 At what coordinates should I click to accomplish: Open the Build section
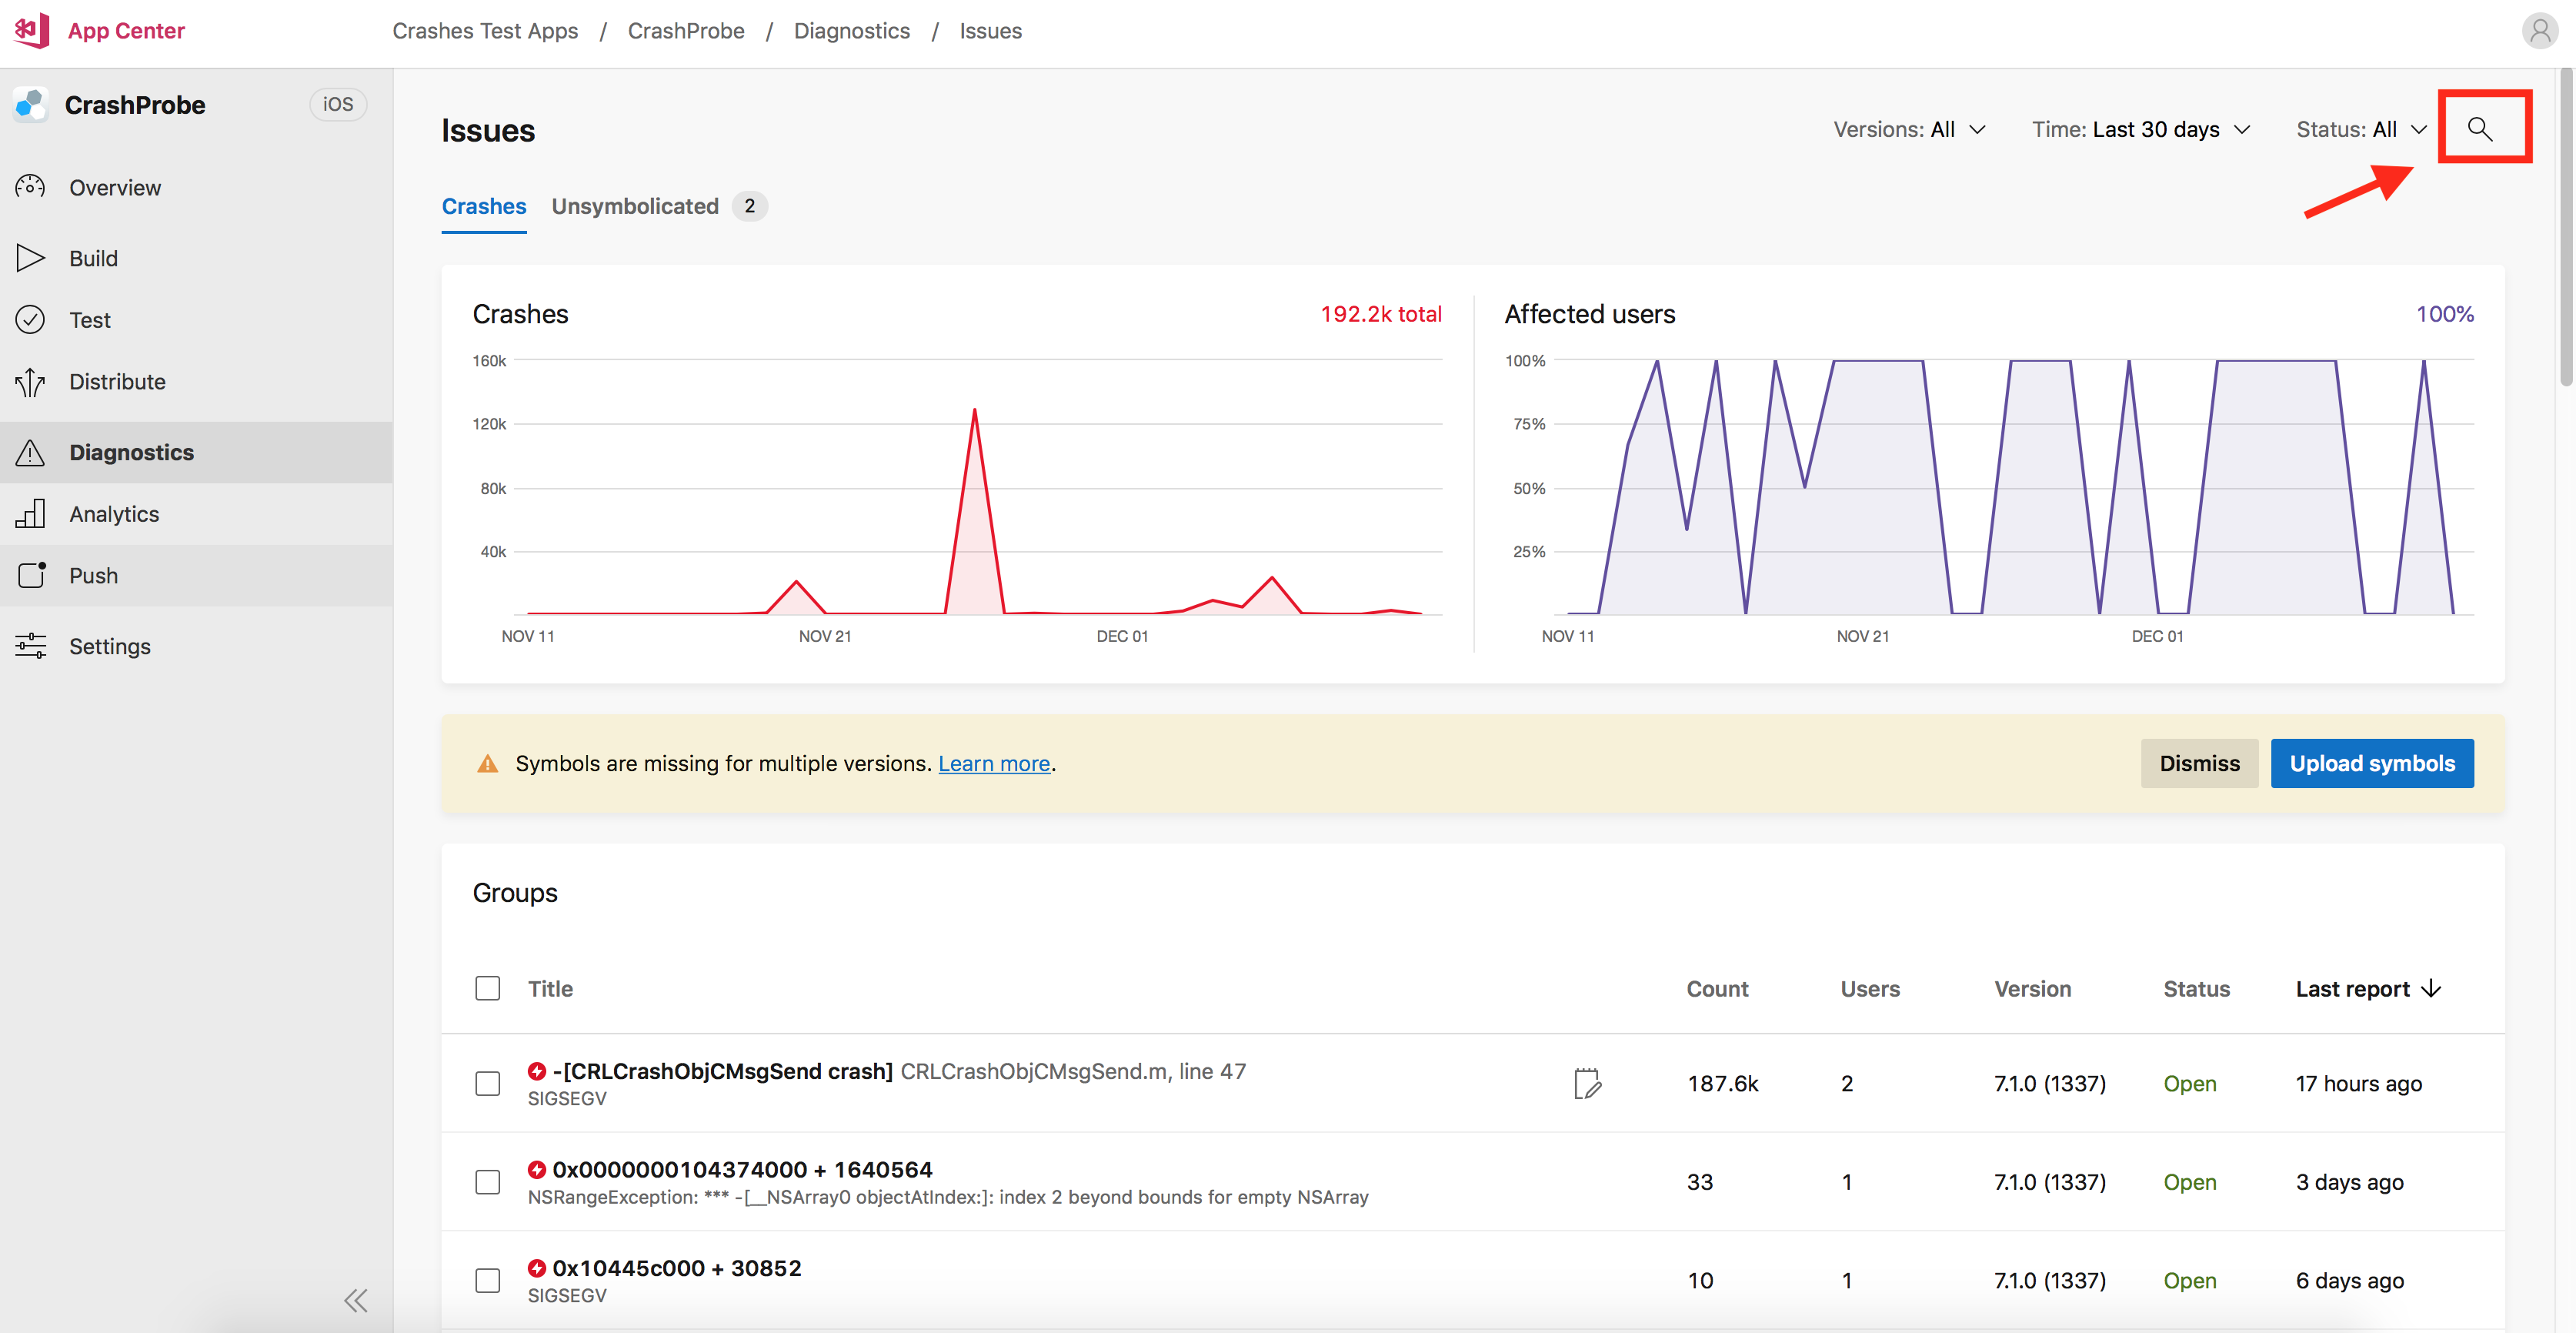click(90, 259)
